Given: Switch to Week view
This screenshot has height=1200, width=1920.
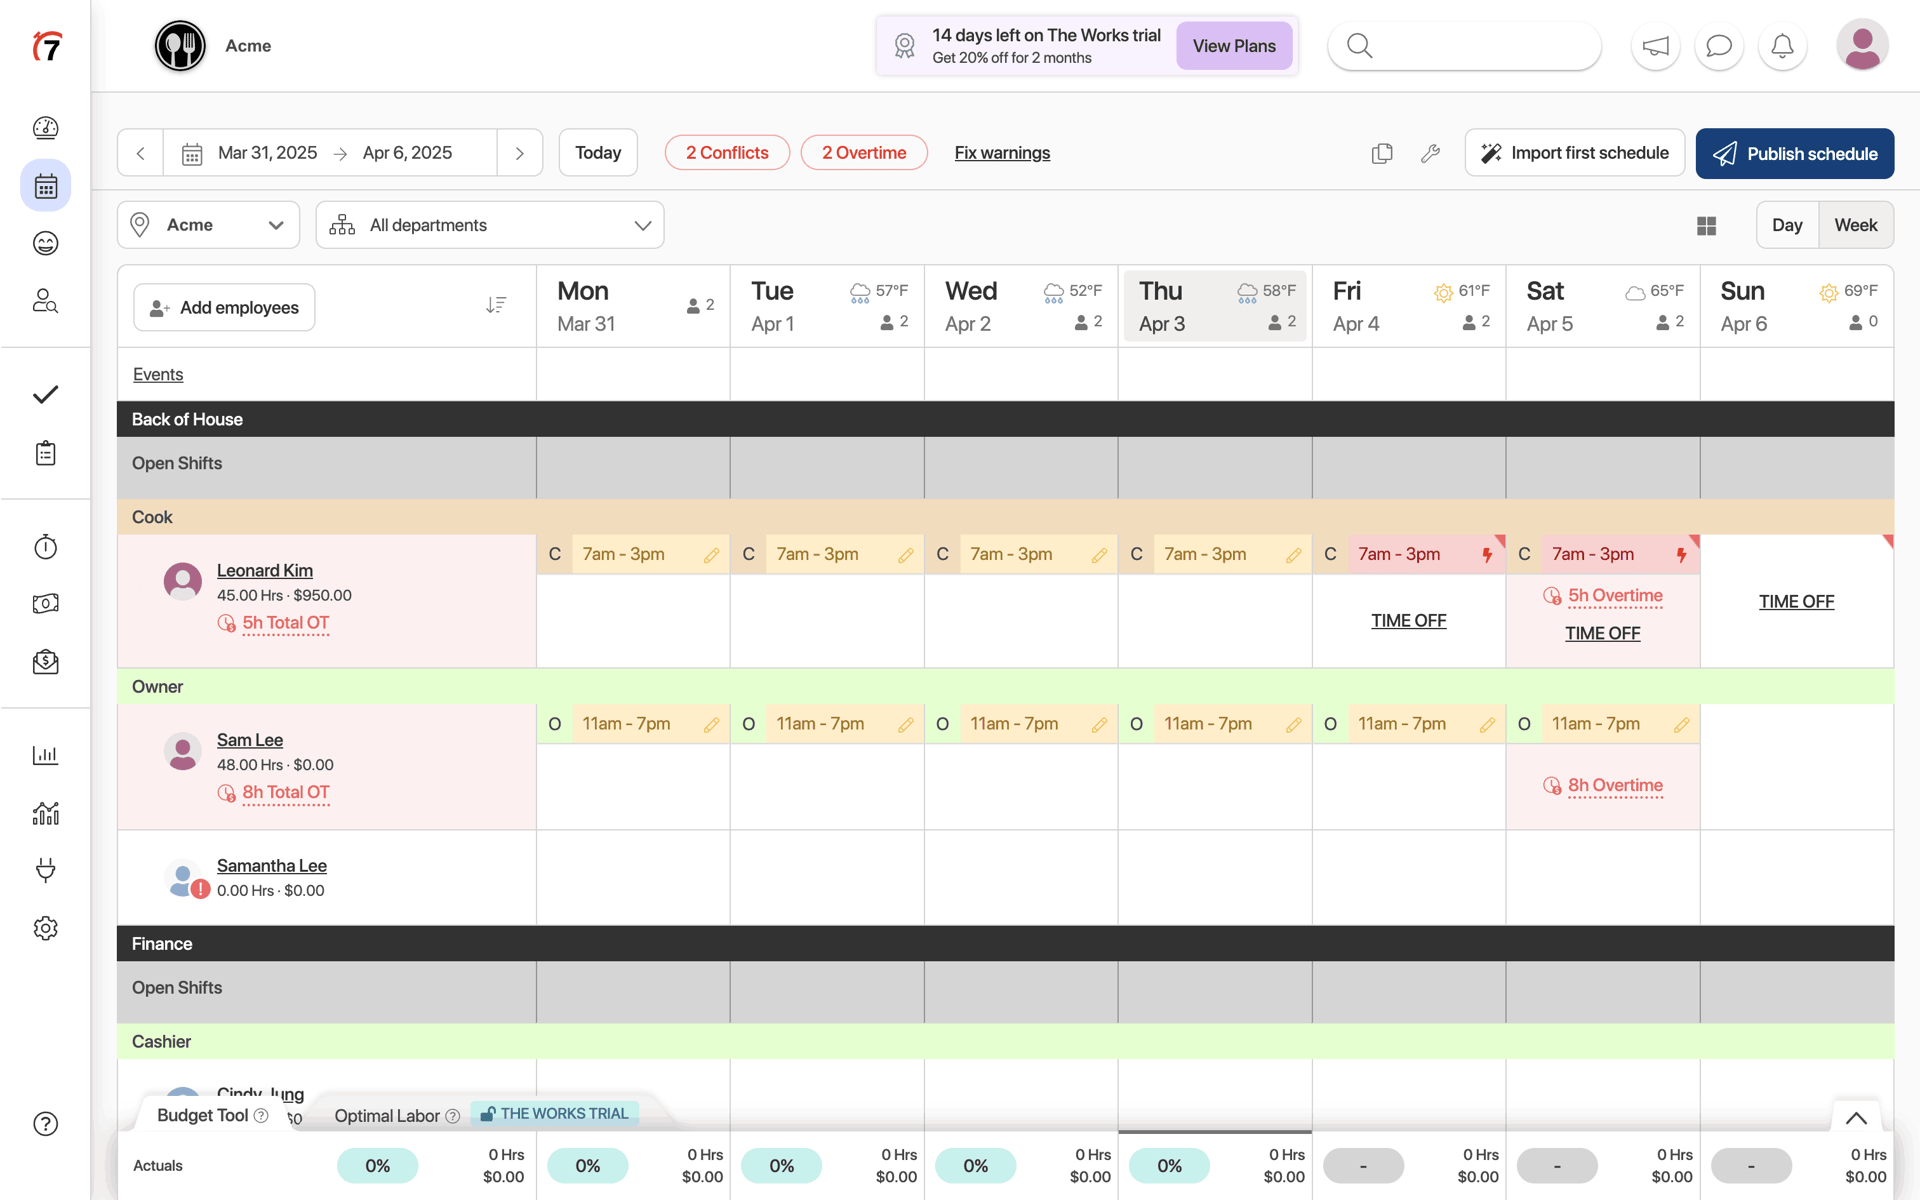Looking at the screenshot, I should tap(1856, 225).
